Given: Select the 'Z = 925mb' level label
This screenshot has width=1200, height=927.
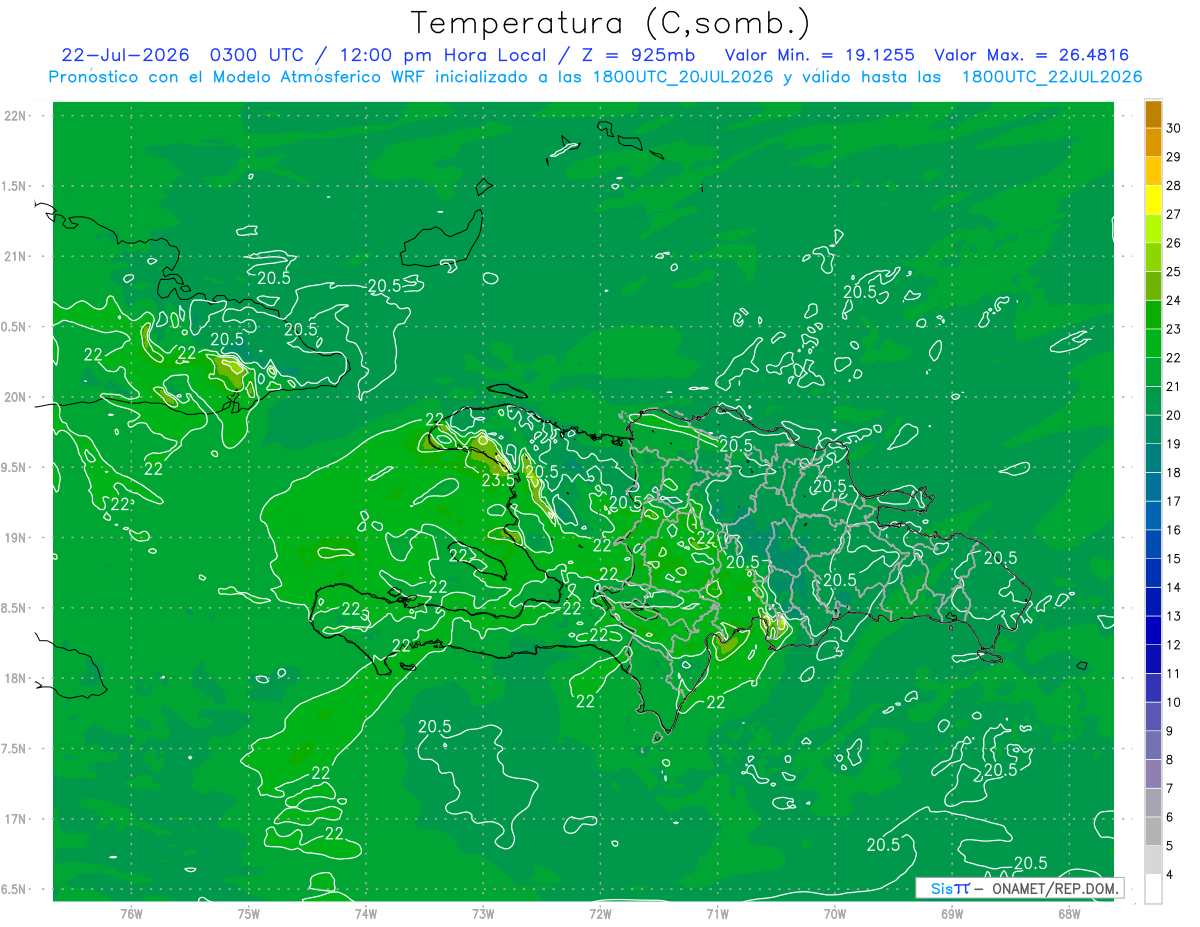Looking at the screenshot, I should pyautogui.click(x=637, y=55).
